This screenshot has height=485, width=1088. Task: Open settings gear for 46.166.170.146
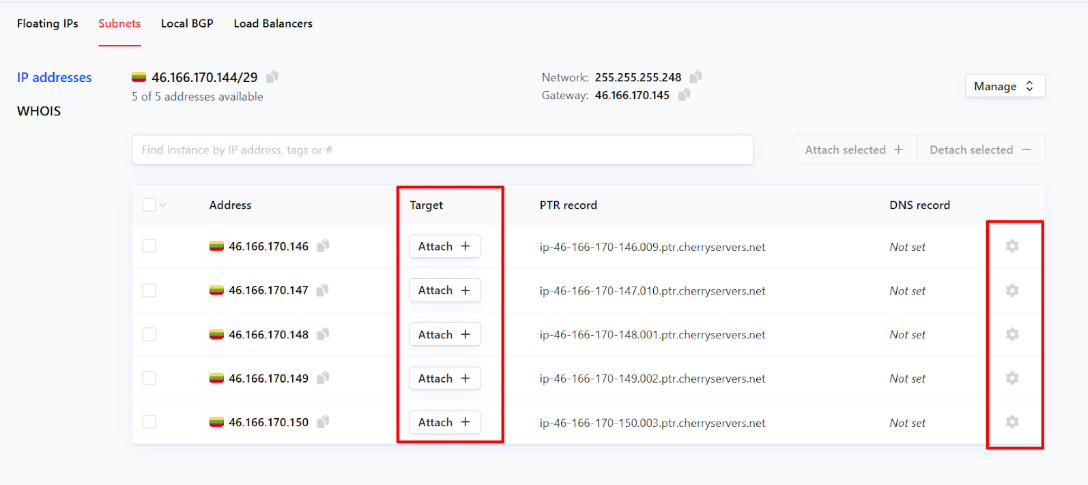tap(1012, 246)
